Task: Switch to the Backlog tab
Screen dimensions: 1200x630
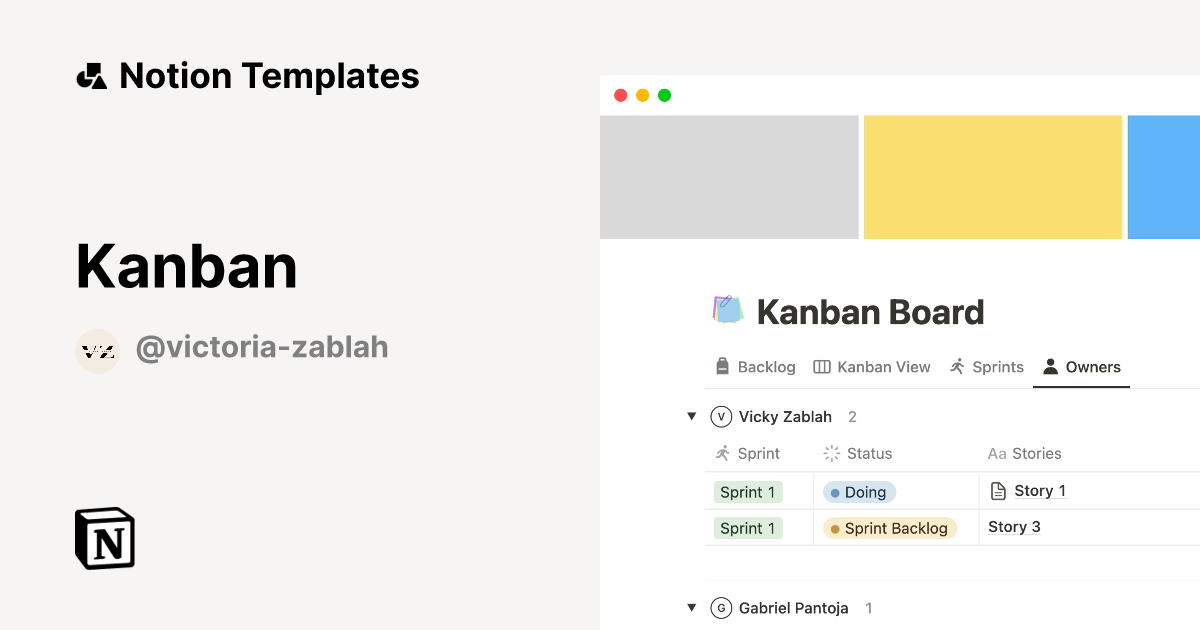Action: click(756, 367)
